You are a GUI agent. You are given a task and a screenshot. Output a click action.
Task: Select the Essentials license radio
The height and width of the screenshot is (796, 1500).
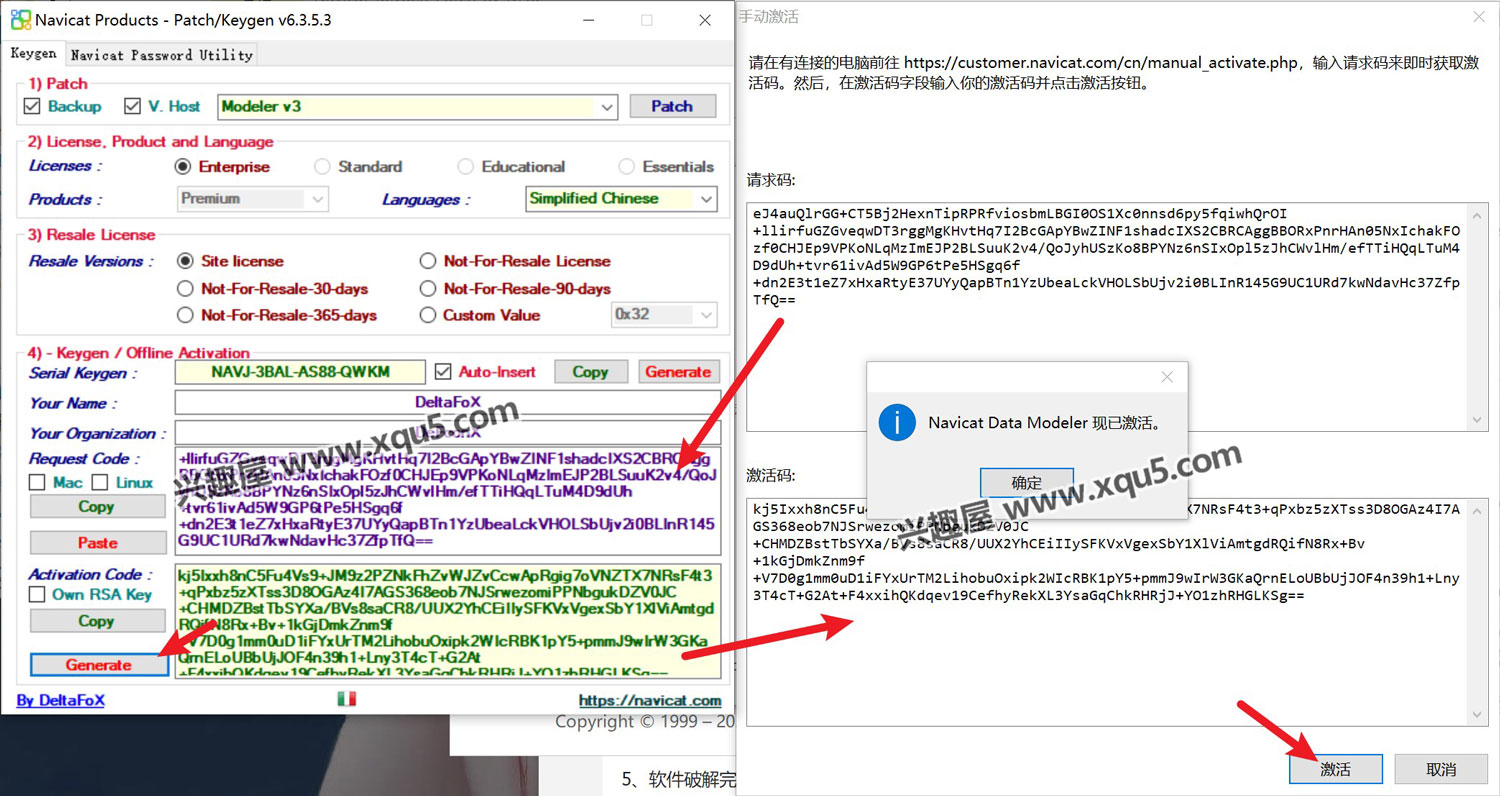click(626, 167)
